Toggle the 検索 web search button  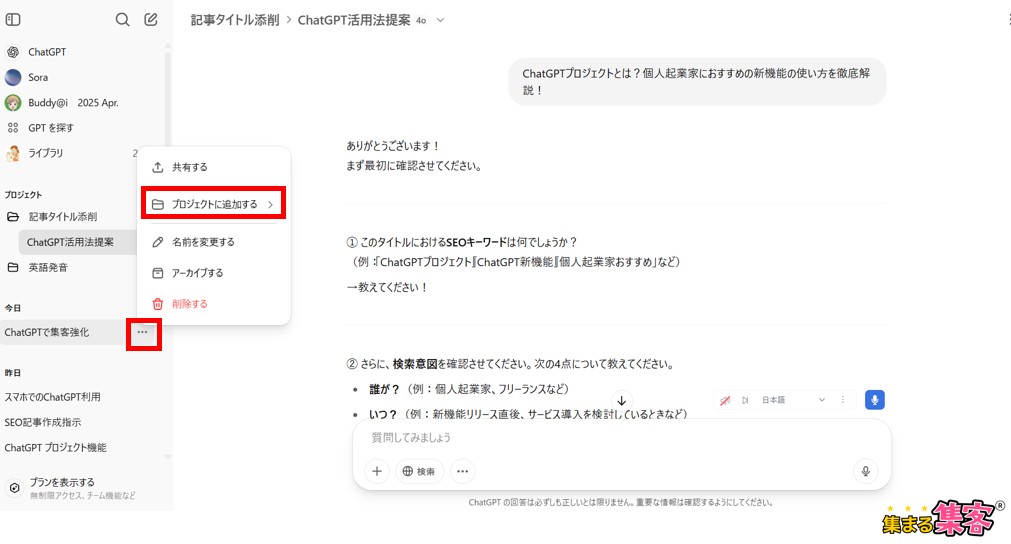419,471
